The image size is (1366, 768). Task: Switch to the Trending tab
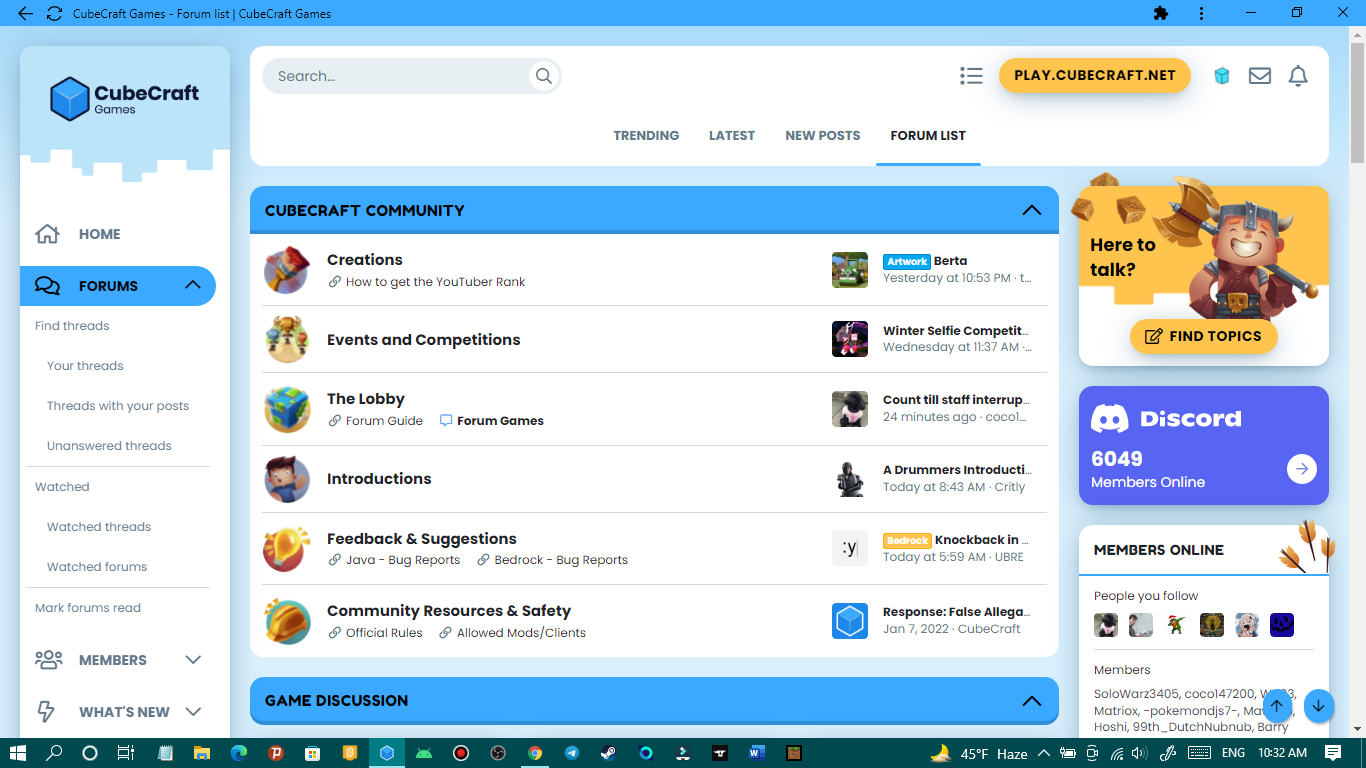(646, 135)
